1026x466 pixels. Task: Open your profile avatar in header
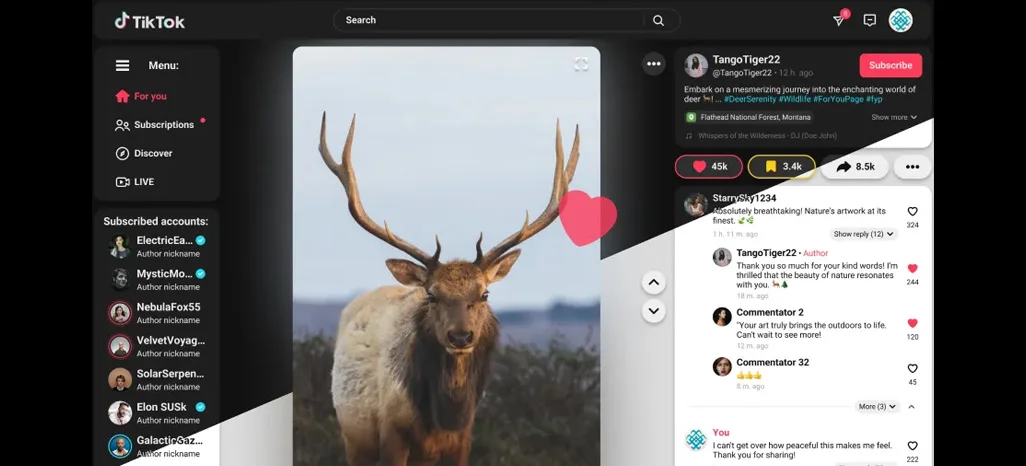900,20
